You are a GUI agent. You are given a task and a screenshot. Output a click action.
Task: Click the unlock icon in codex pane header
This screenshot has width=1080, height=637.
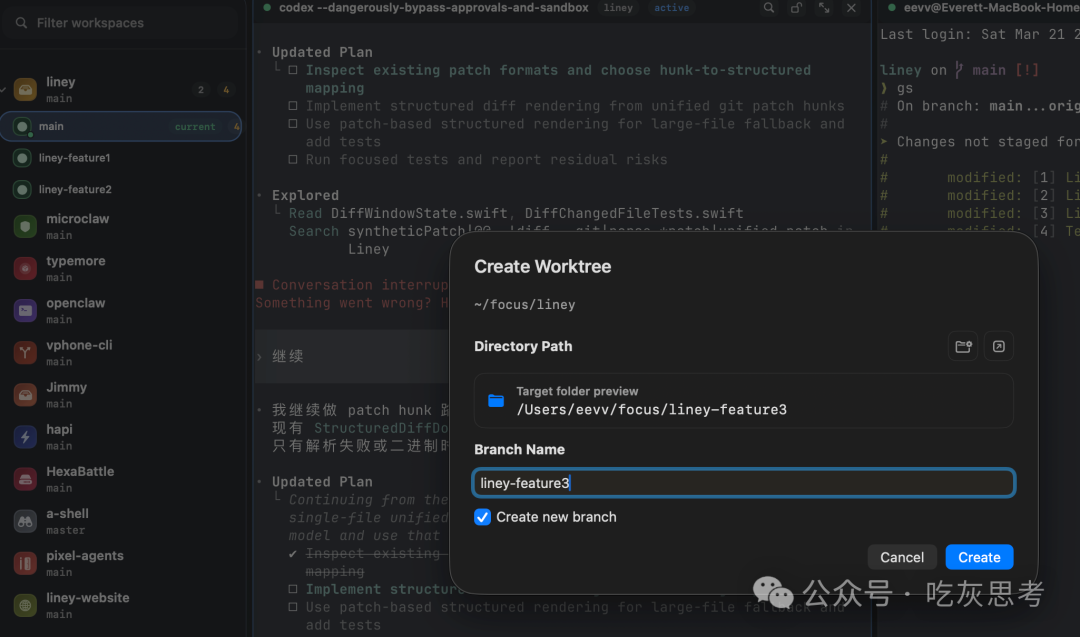(x=796, y=8)
